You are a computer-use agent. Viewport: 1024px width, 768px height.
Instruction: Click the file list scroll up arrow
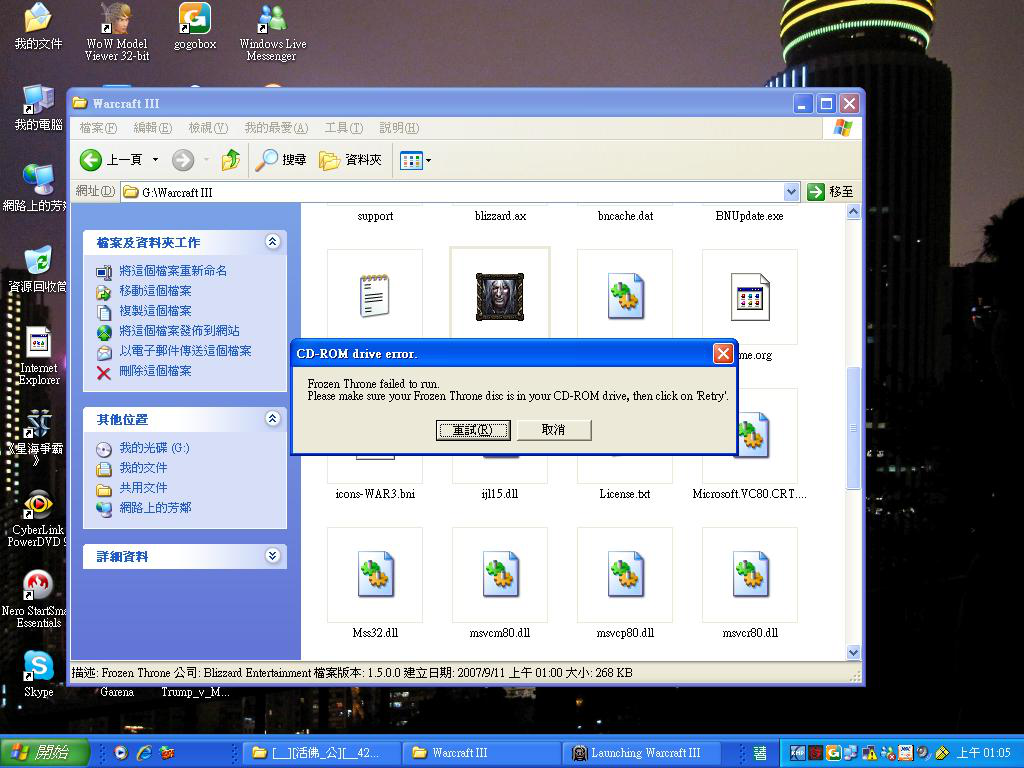pyautogui.click(x=853, y=212)
